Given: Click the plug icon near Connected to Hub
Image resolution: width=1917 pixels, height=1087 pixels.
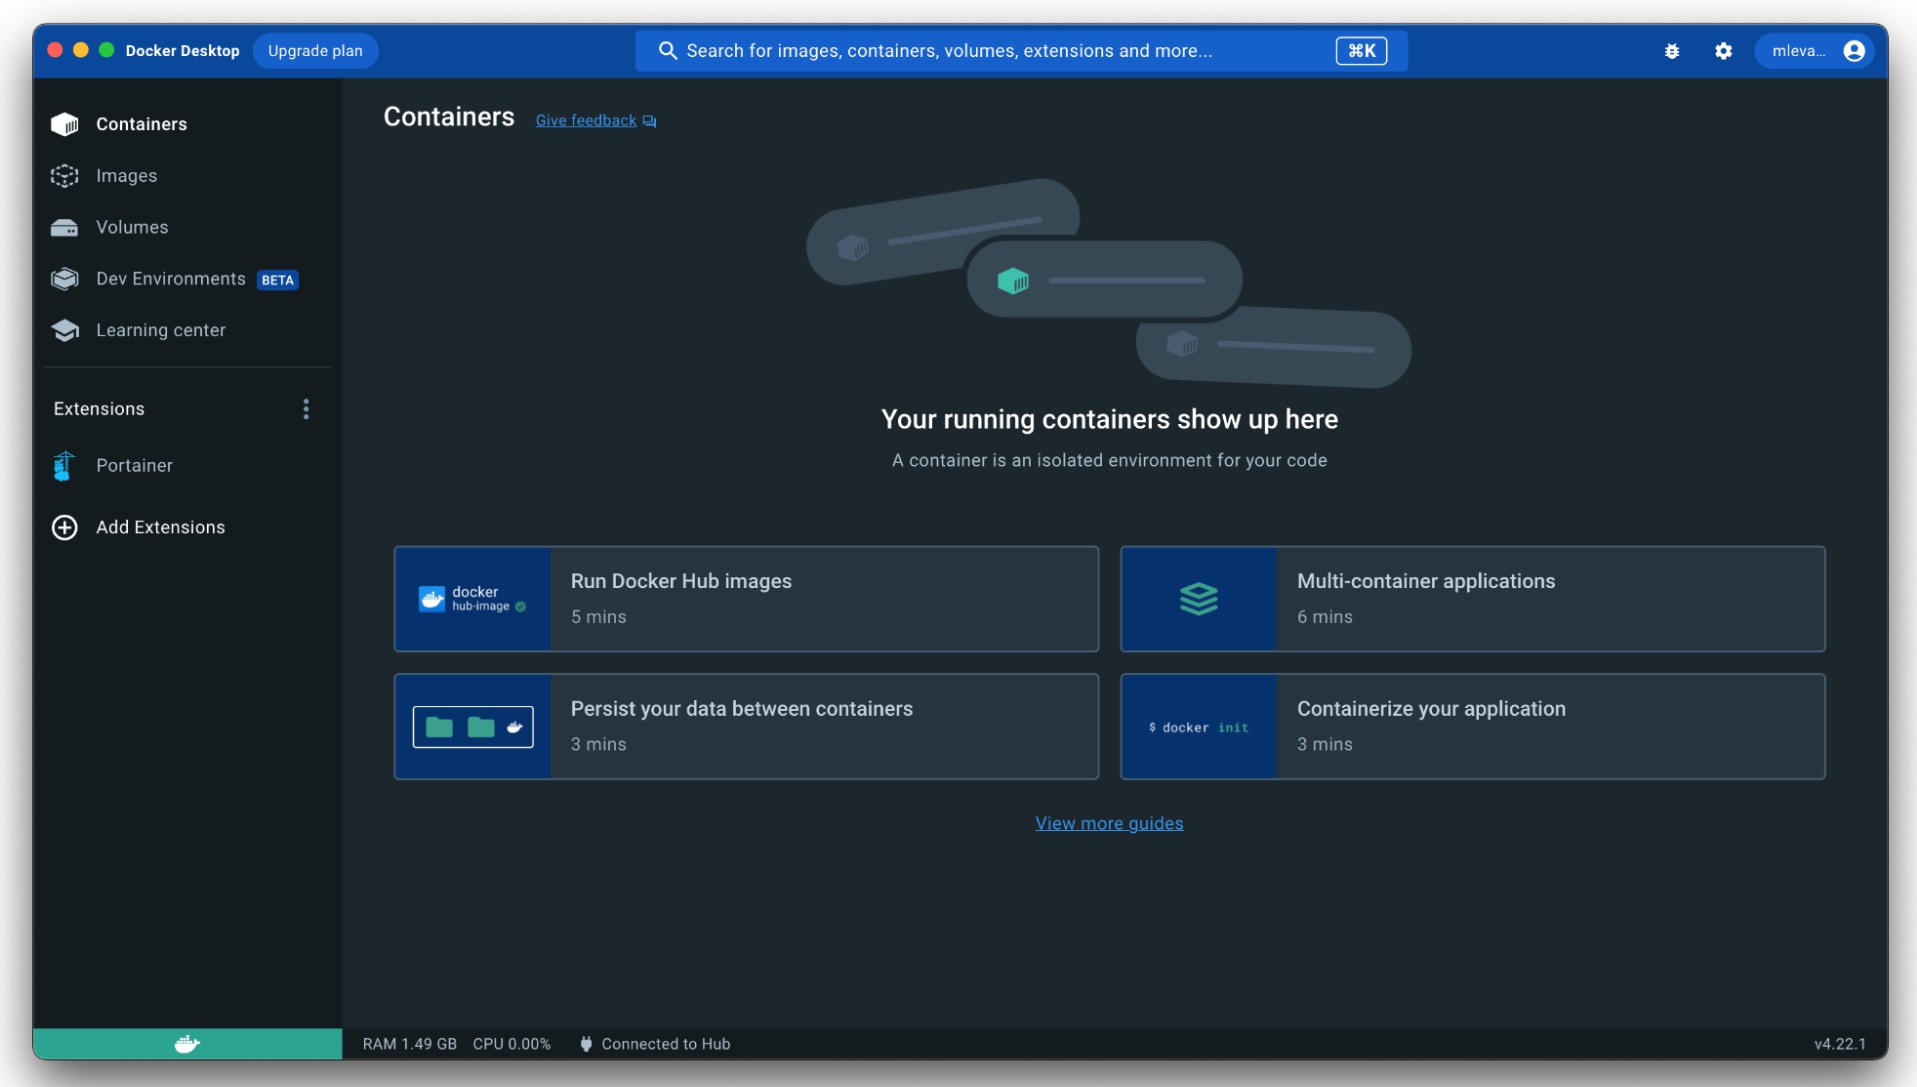Looking at the screenshot, I should [x=586, y=1044].
